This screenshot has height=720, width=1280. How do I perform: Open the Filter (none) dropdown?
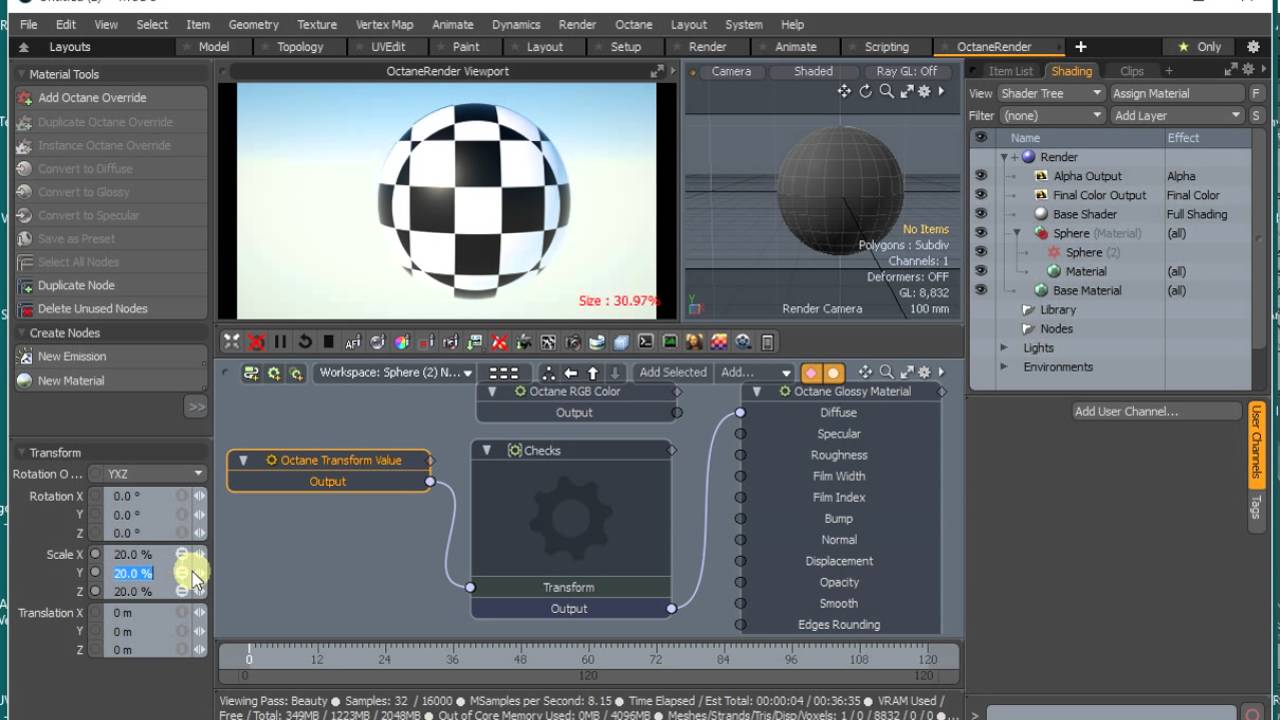(1051, 115)
